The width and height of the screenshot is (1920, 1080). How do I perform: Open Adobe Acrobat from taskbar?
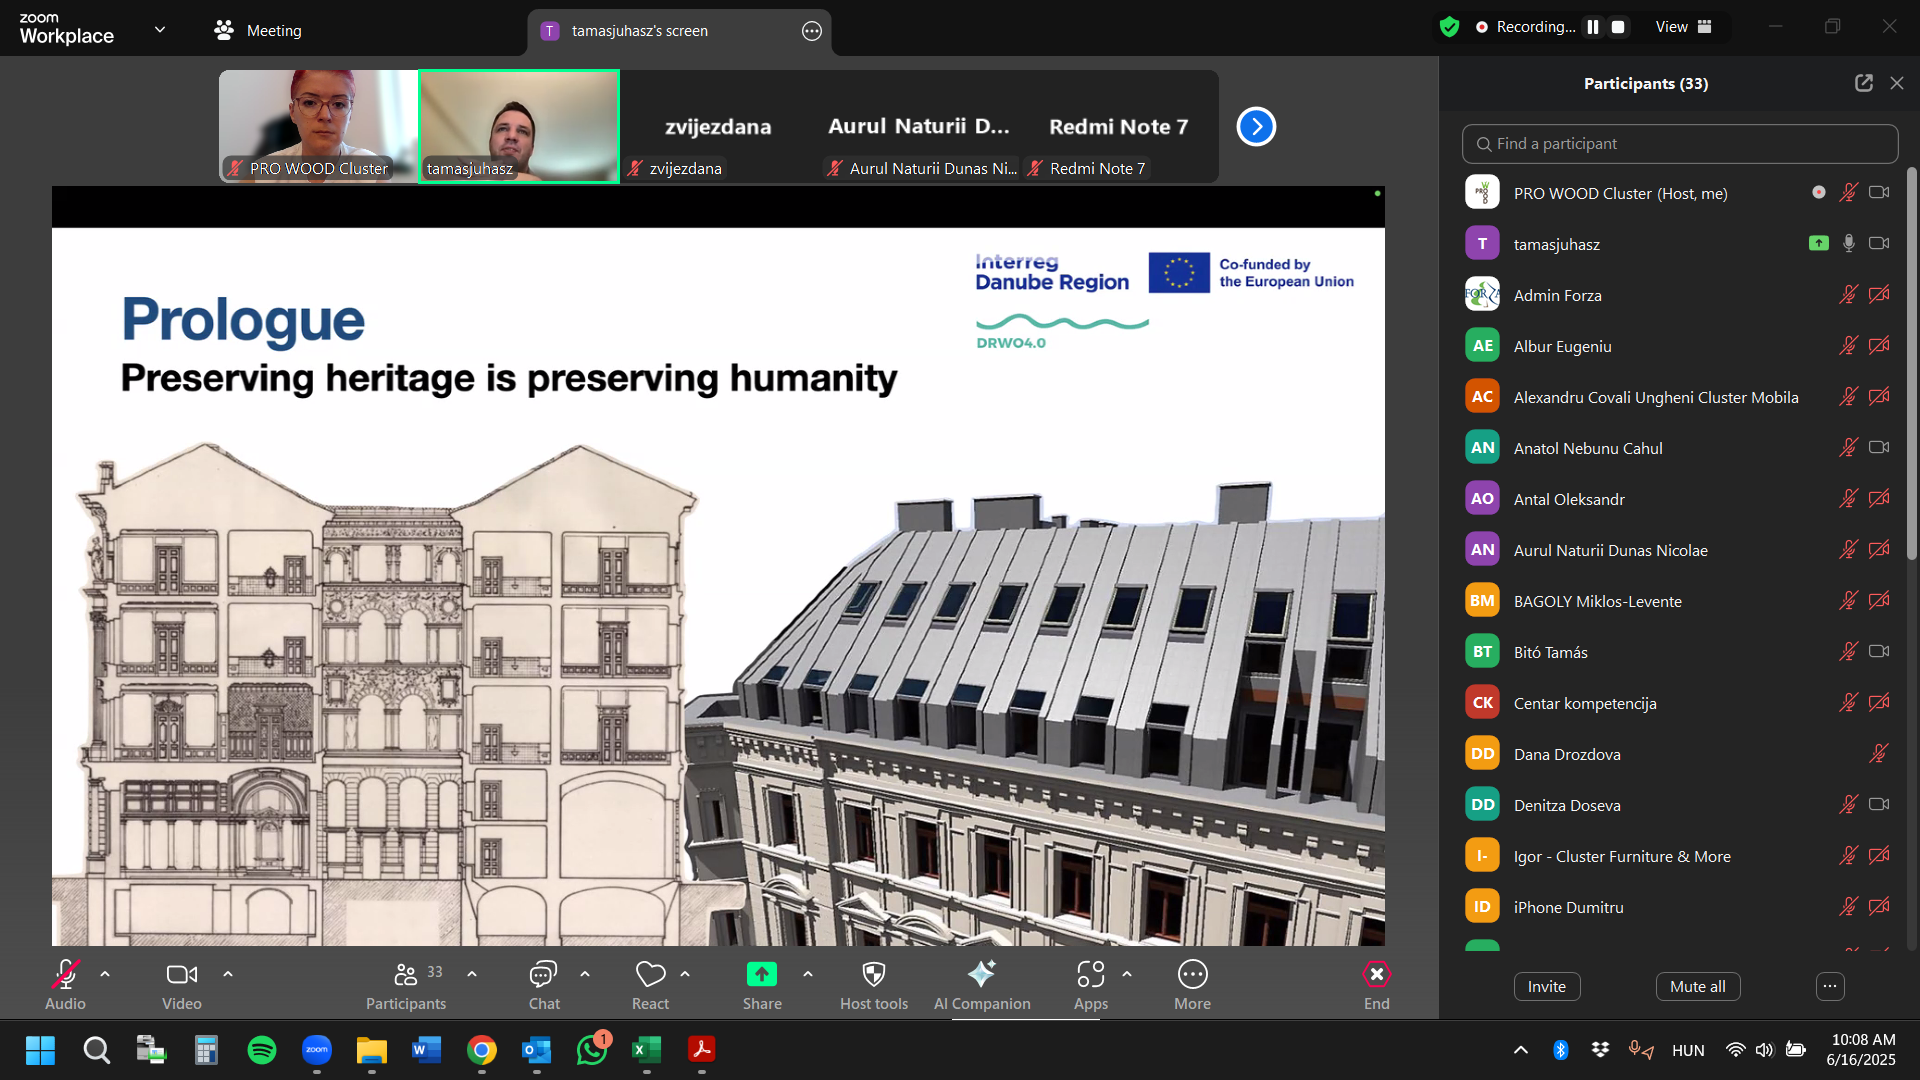point(702,1050)
